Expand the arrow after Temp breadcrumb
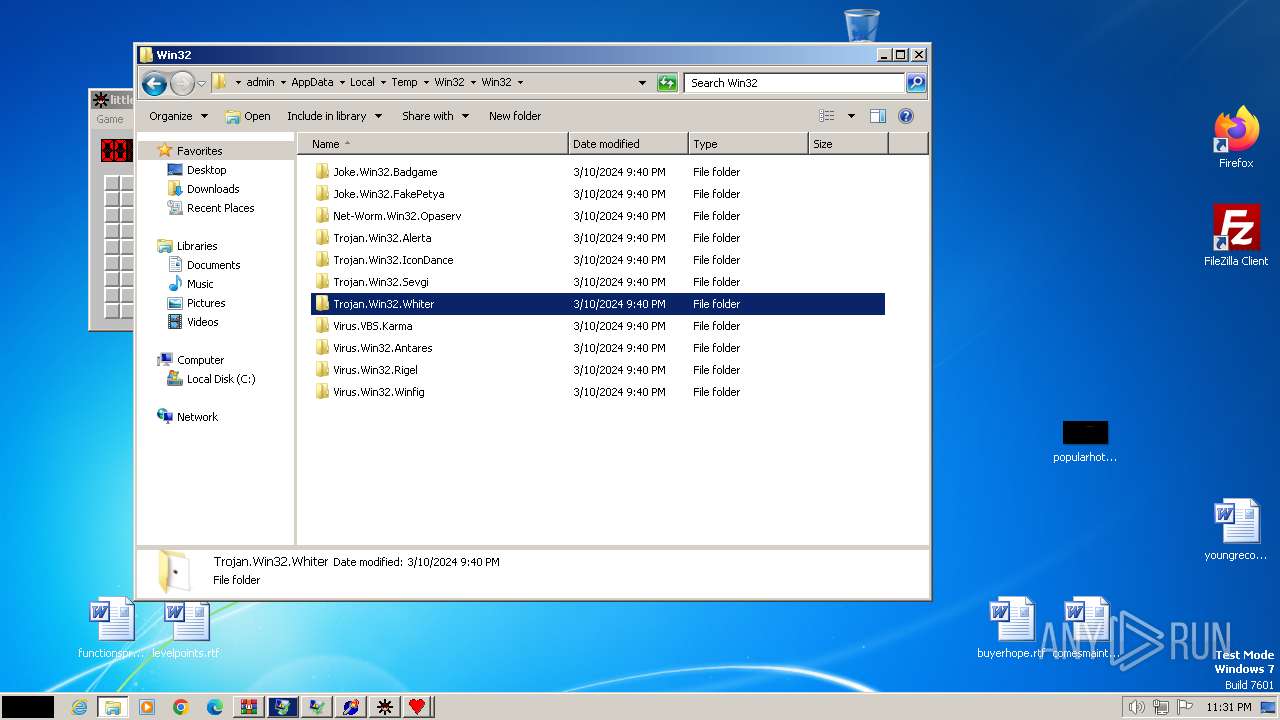 click(426, 83)
